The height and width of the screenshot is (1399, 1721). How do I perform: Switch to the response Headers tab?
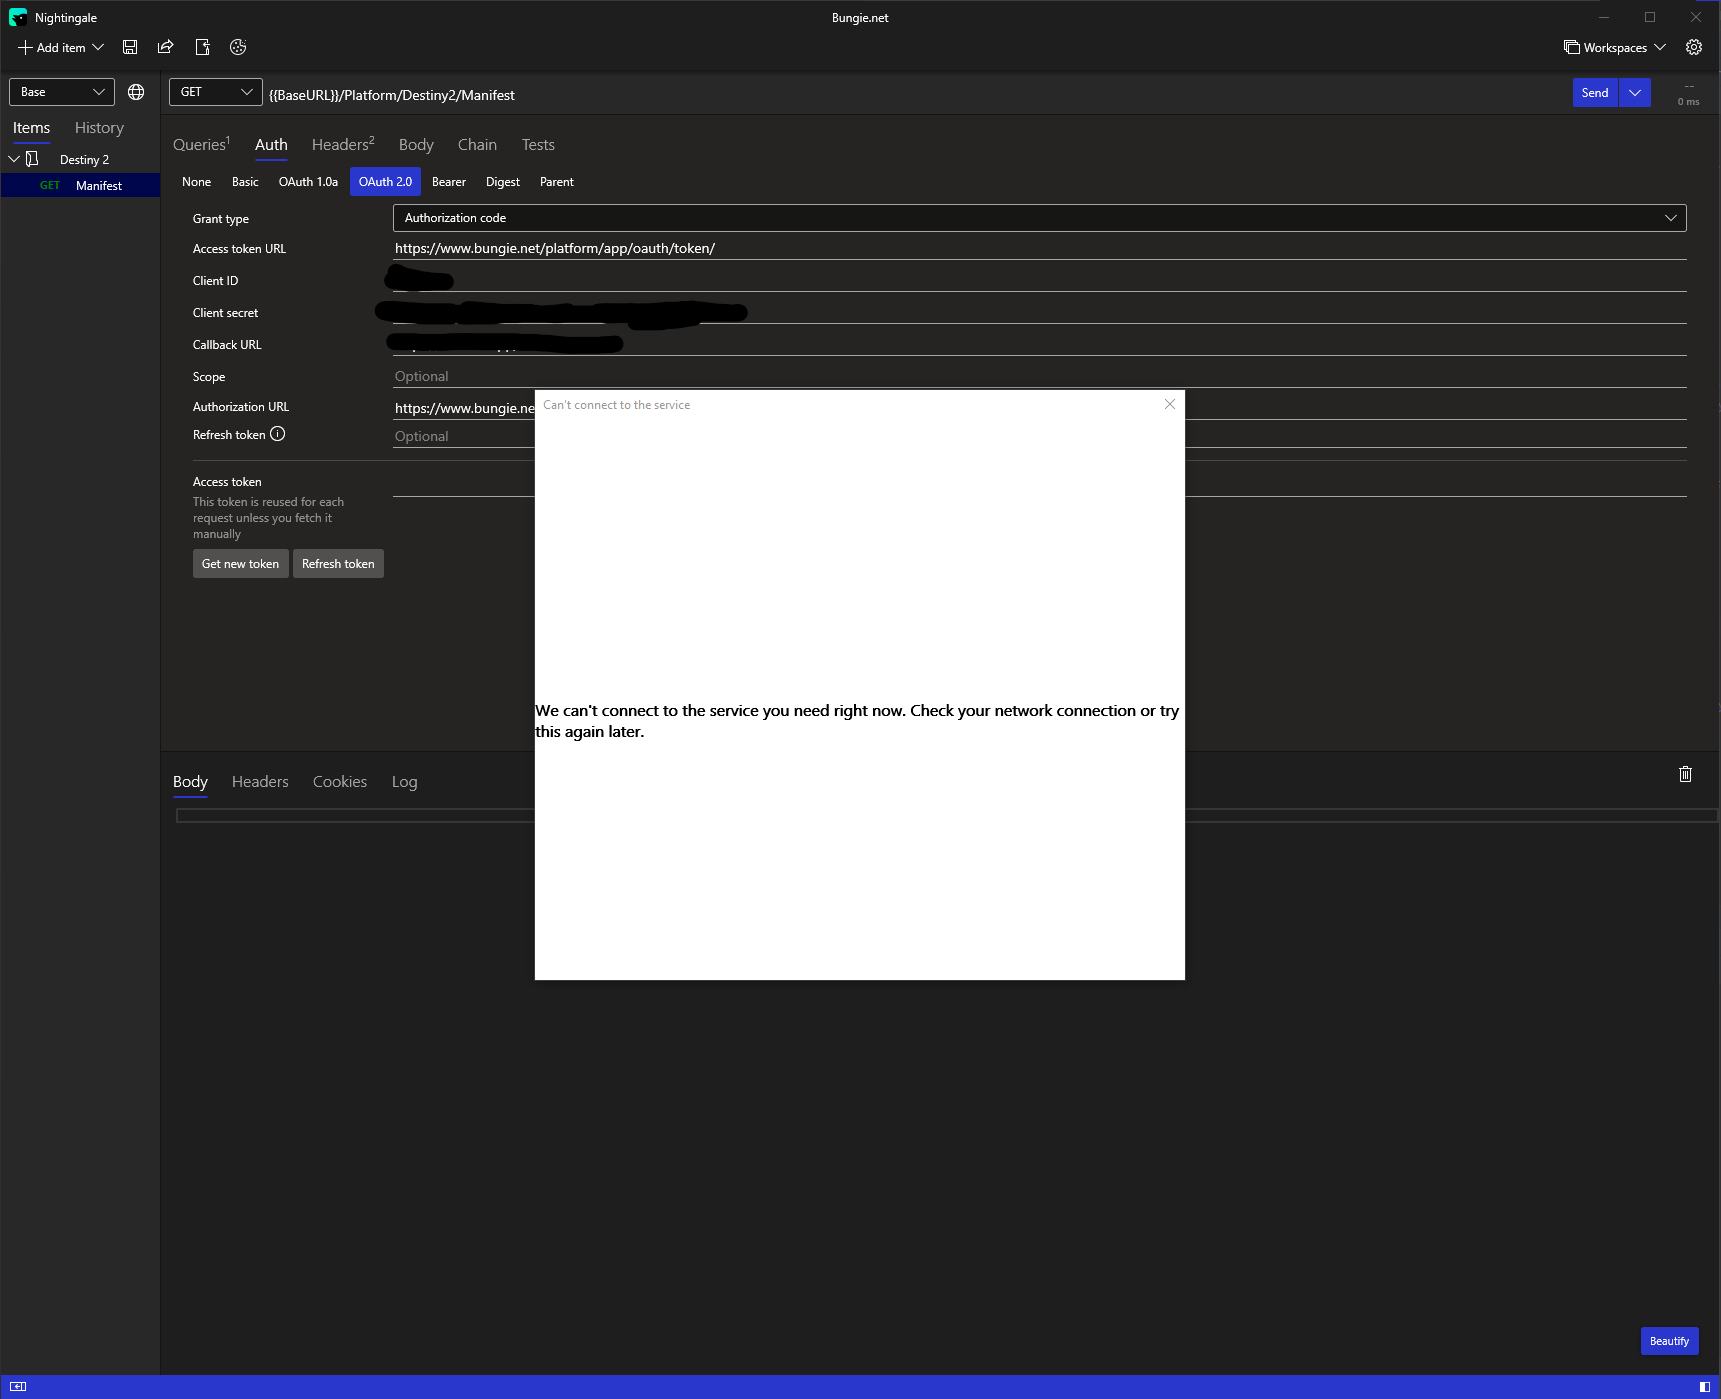(260, 782)
